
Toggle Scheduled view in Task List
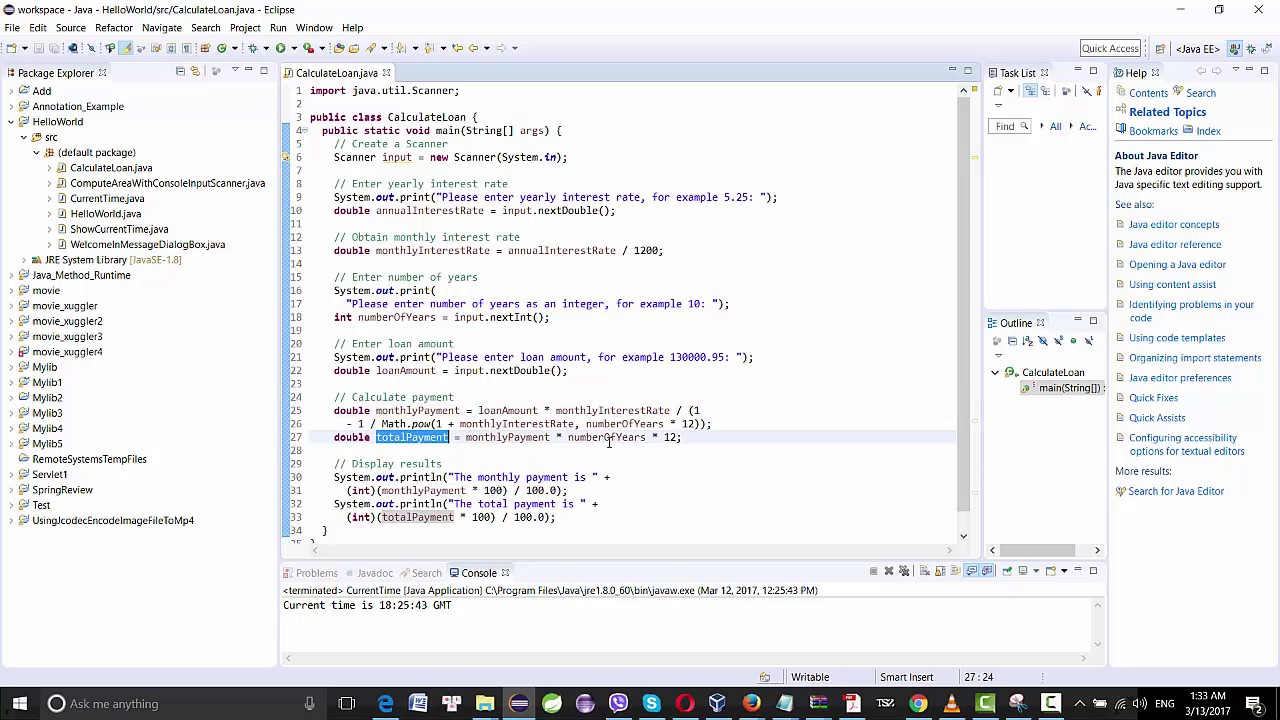coord(1044,91)
